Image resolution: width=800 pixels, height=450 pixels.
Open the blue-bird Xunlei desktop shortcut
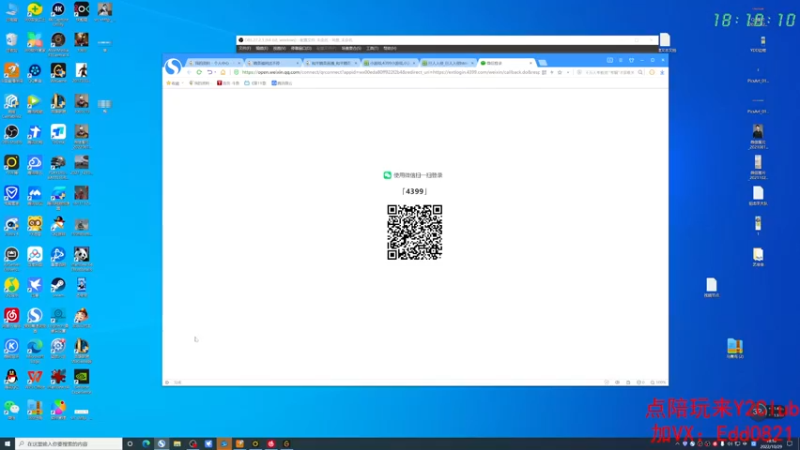click(x=35, y=285)
